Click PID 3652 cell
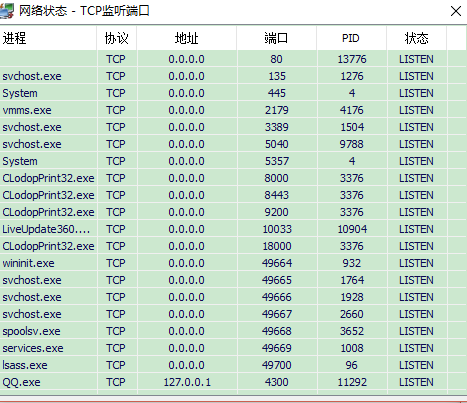Viewport: 467px width, 403px height. (x=352, y=331)
